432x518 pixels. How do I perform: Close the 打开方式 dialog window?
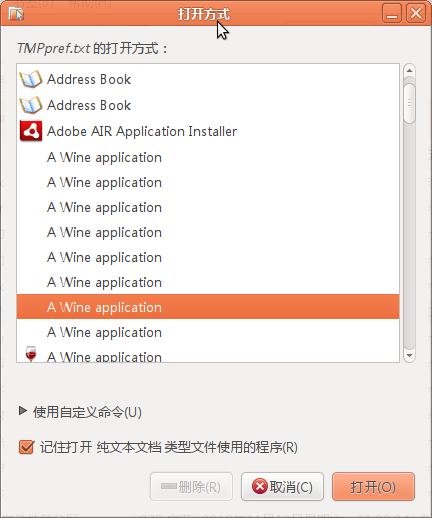pyautogui.click(x=416, y=14)
